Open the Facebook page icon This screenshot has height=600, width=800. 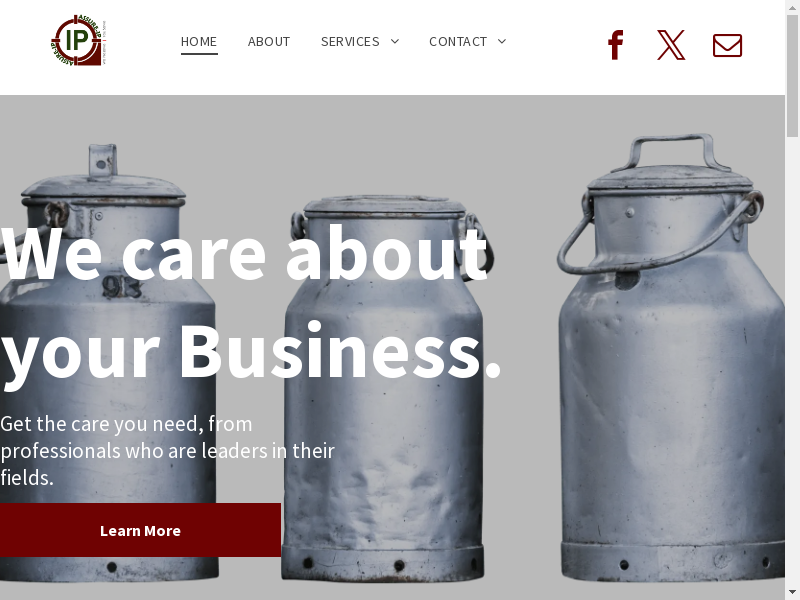616,45
